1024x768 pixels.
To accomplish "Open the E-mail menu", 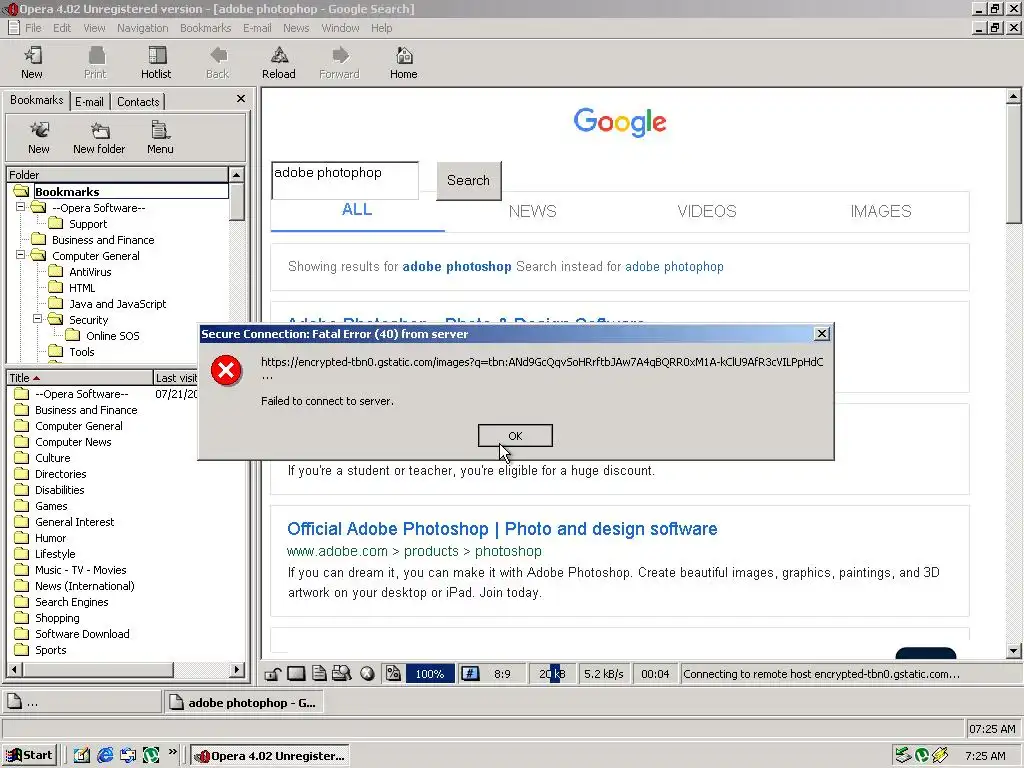I will click(257, 28).
